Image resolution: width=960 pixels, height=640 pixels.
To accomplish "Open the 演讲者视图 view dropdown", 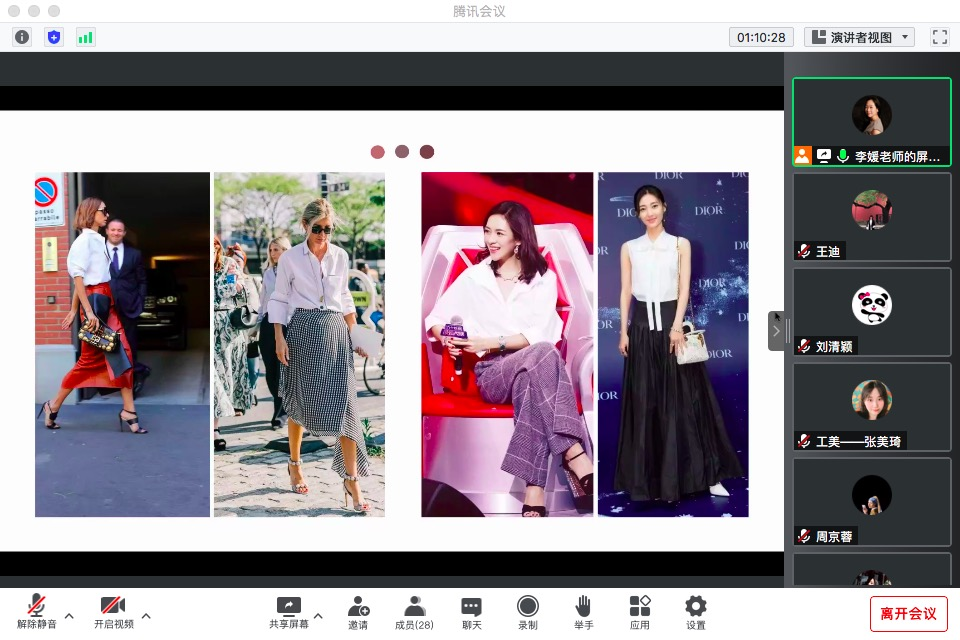I will pyautogui.click(x=860, y=37).
